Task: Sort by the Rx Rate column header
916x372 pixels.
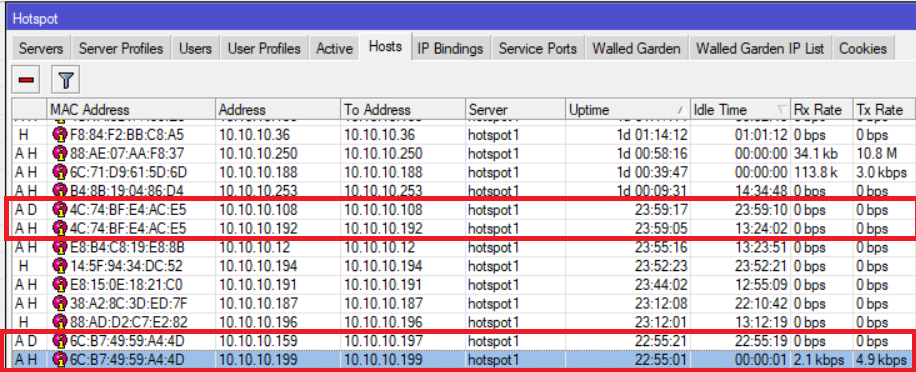Action: click(x=821, y=110)
